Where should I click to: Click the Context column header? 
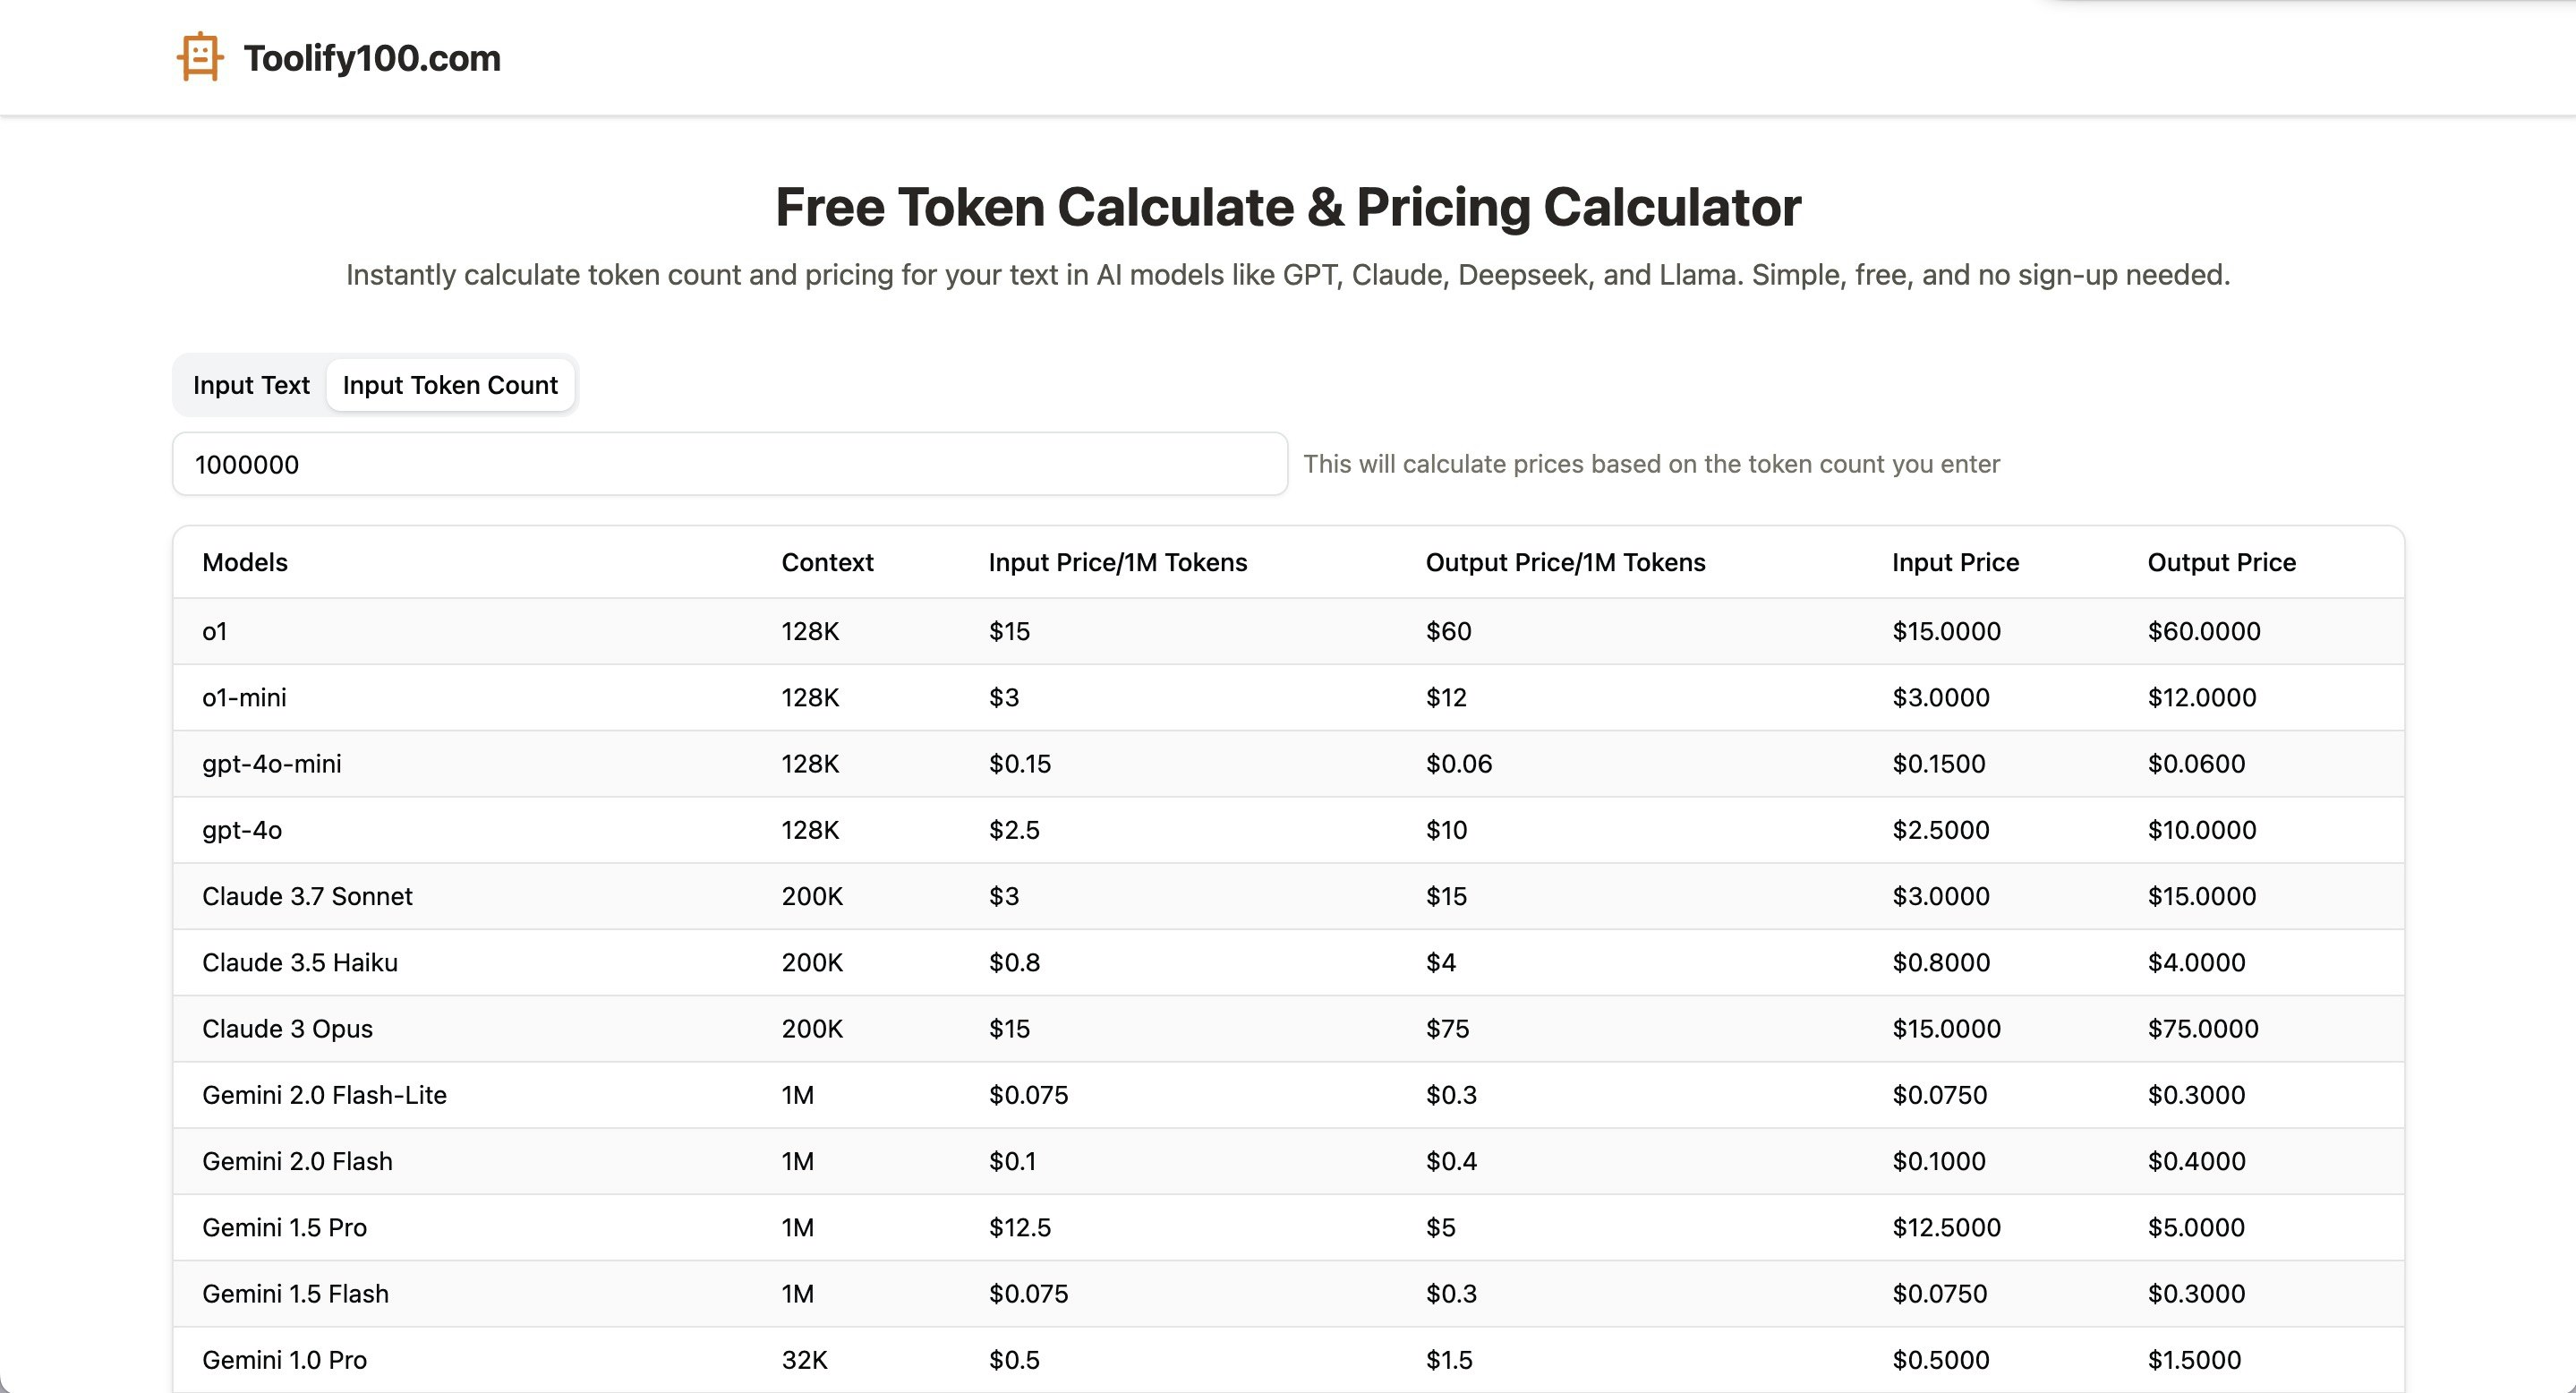click(x=827, y=562)
